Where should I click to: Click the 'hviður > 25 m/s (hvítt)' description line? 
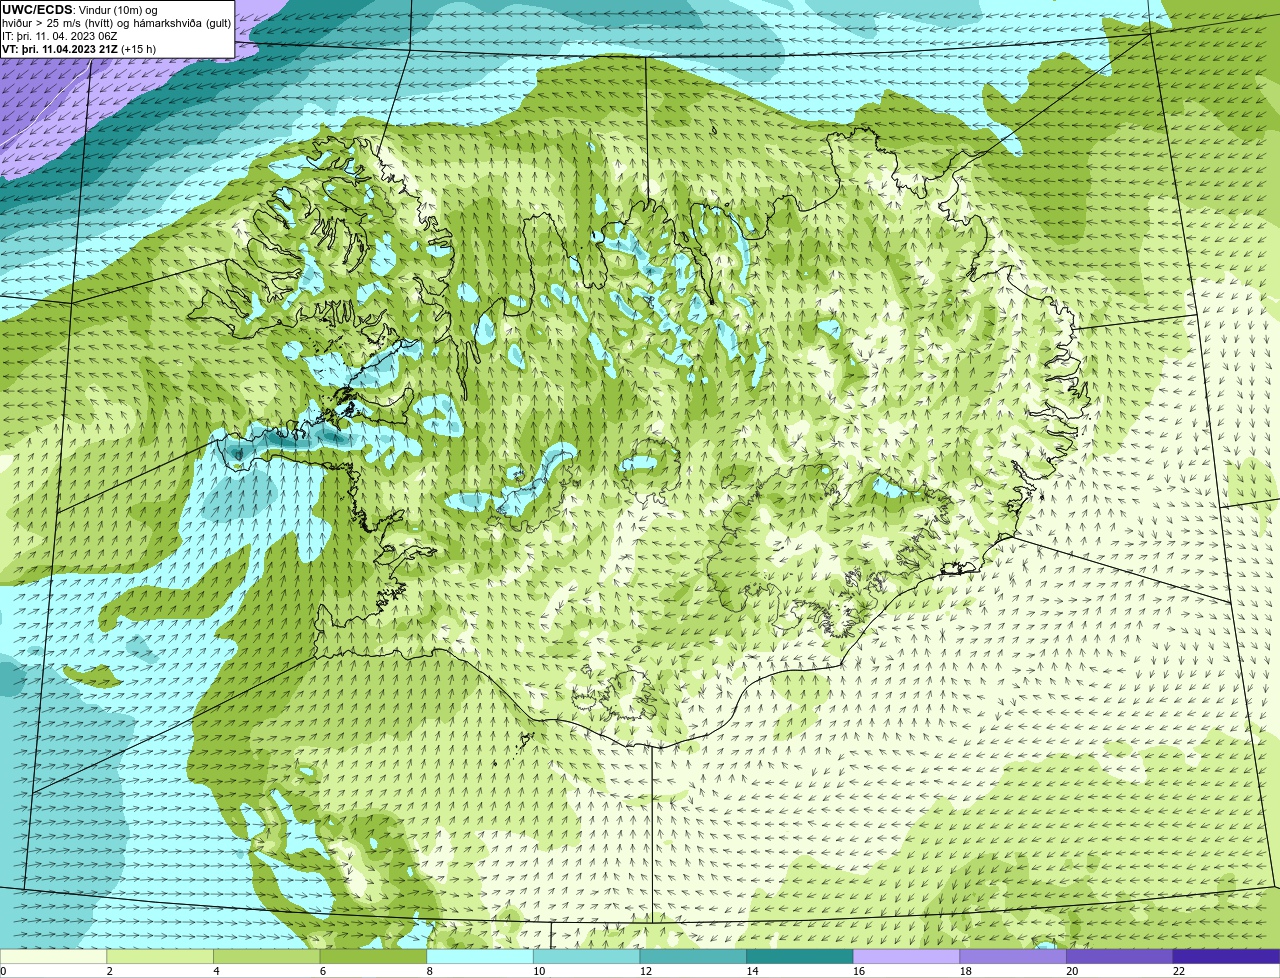[x=116, y=22]
